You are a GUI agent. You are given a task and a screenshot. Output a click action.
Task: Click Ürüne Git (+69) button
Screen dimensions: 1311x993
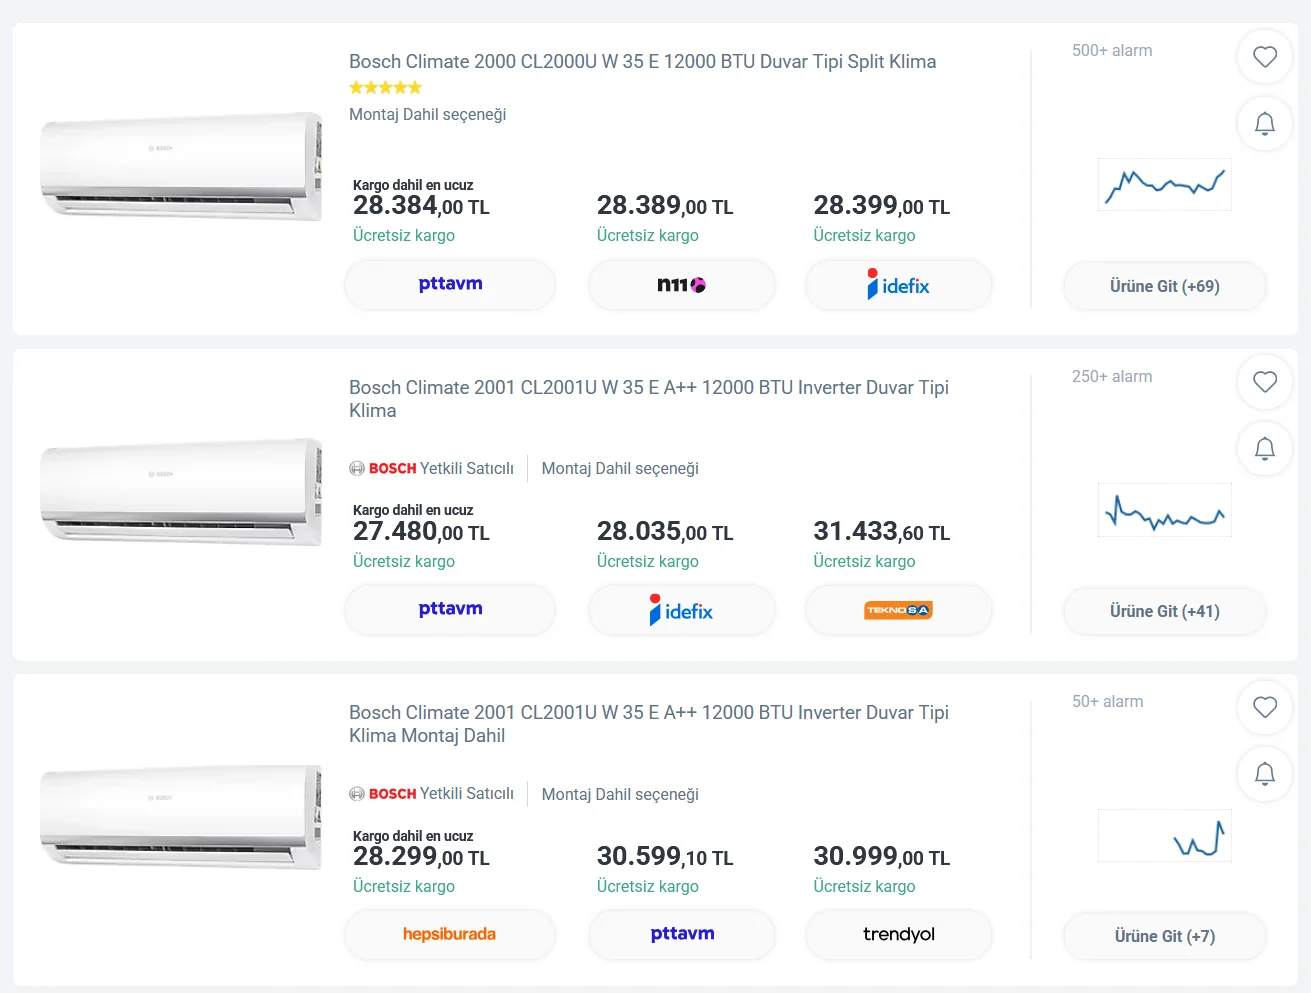[x=1164, y=286]
